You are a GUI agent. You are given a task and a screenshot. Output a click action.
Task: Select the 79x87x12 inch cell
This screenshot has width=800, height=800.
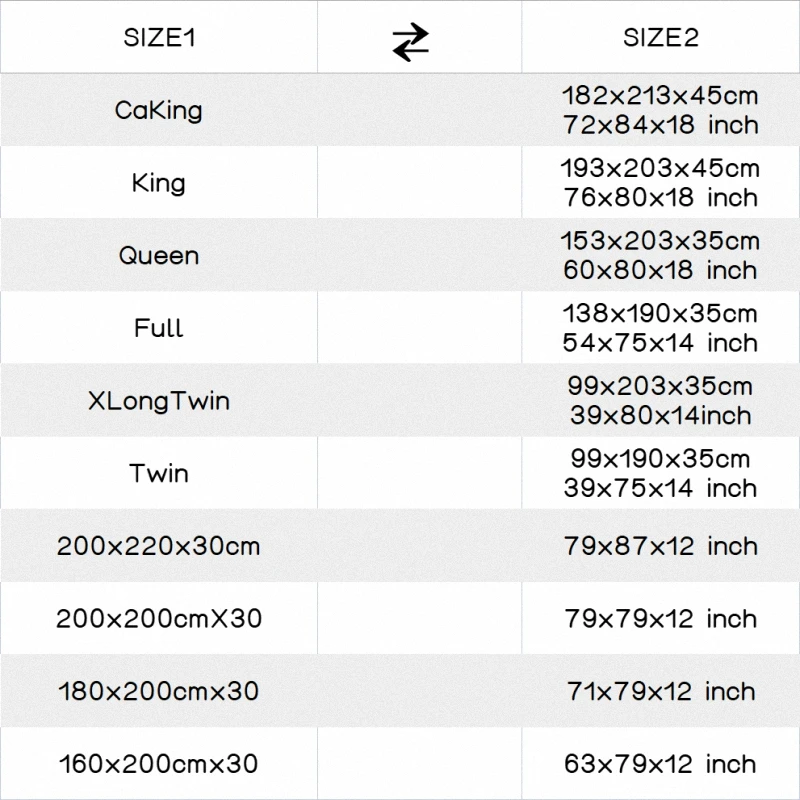pyautogui.click(x=660, y=546)
